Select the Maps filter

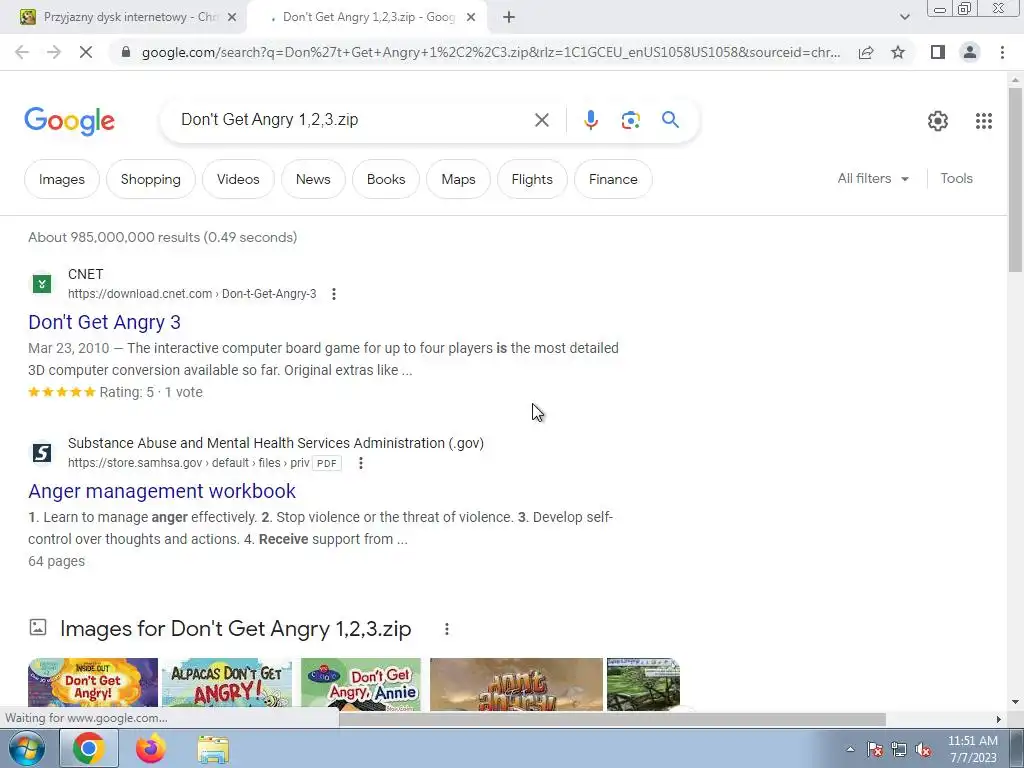coord(458,179)
